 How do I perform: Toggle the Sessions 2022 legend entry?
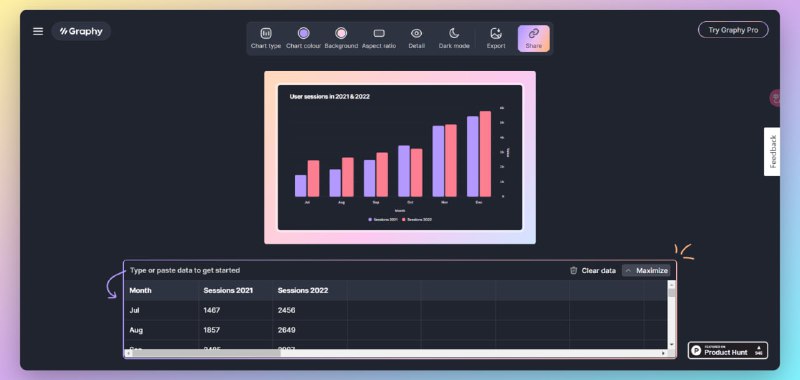tap(417, 219)
